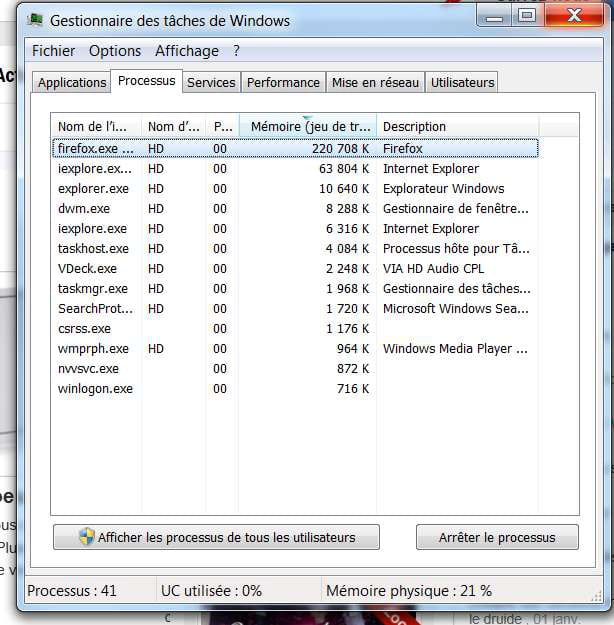Select the wmprph.exe process
614x625 pixels.
tap(295, 349)
